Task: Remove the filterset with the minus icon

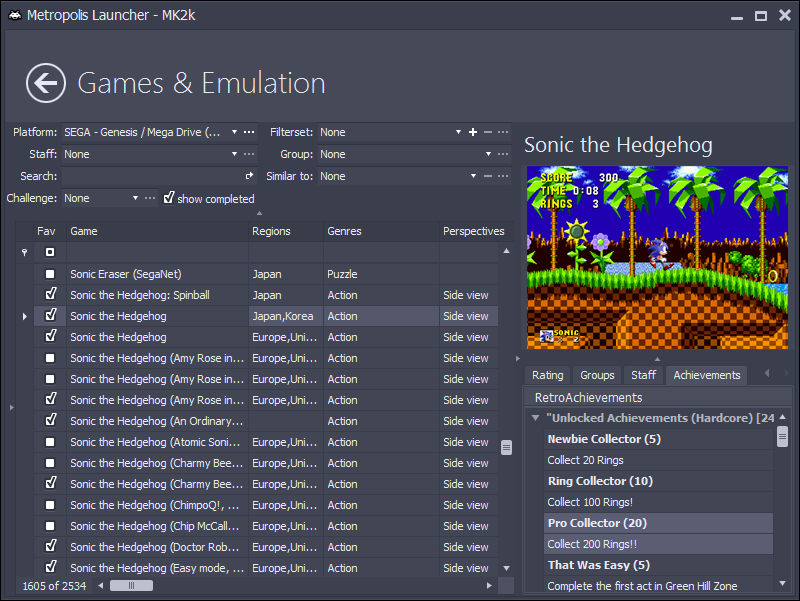Action: [x=488, y=132]
